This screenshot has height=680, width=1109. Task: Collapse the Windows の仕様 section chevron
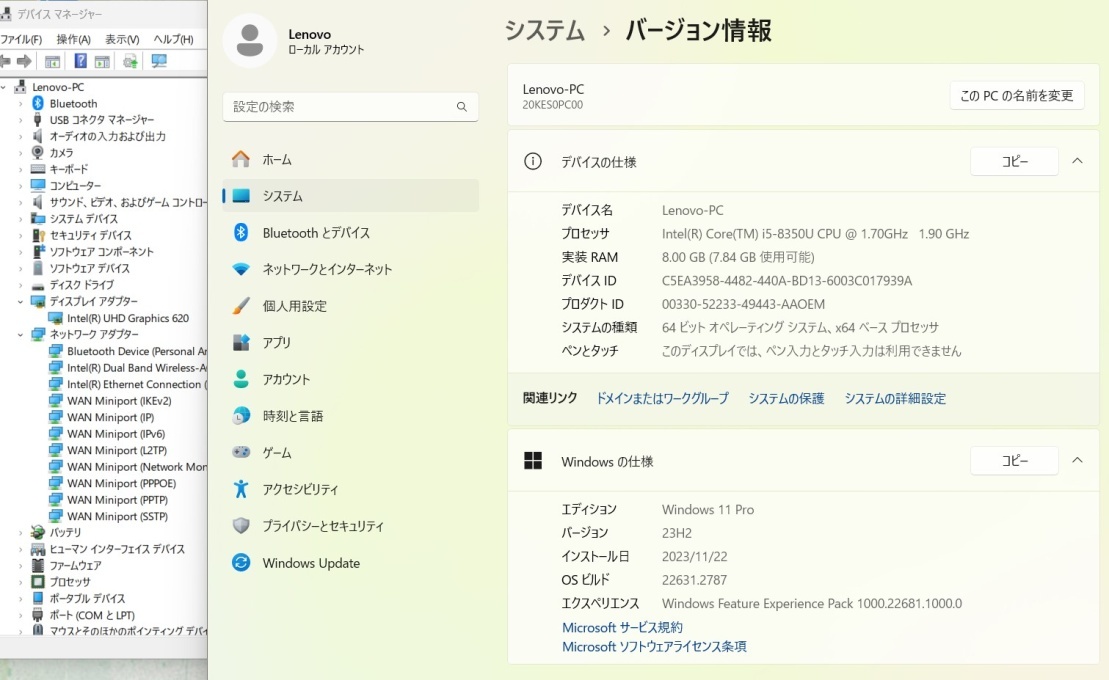point(1077,461)
